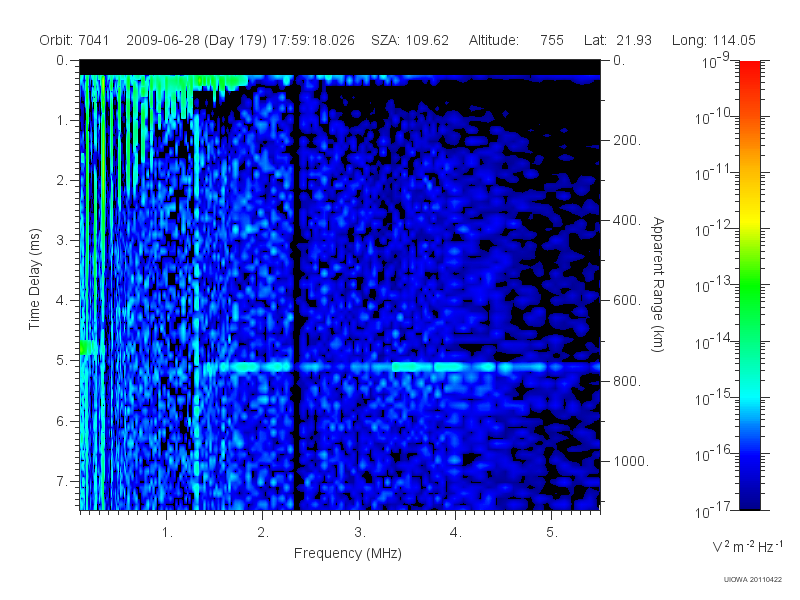Click the 'UIOWA 20110422' credit text
This screenshot has height=600, width=800.
pos(753,580)
